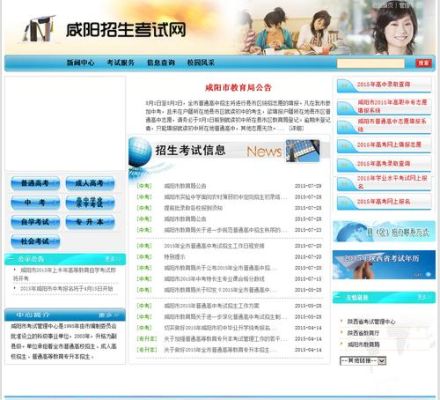Open the 考试服务 menu item

[x=121, y=63]
